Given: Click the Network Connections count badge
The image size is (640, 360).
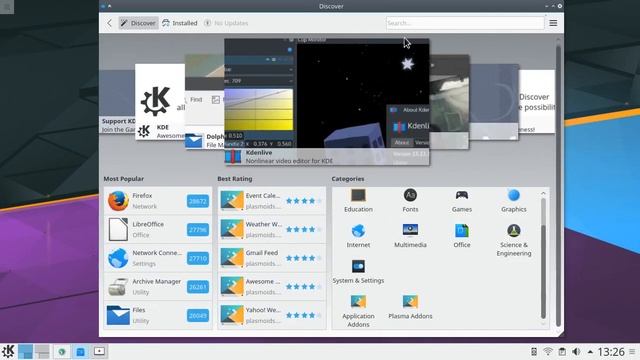Looking at the screenshot, I should 198,258.
